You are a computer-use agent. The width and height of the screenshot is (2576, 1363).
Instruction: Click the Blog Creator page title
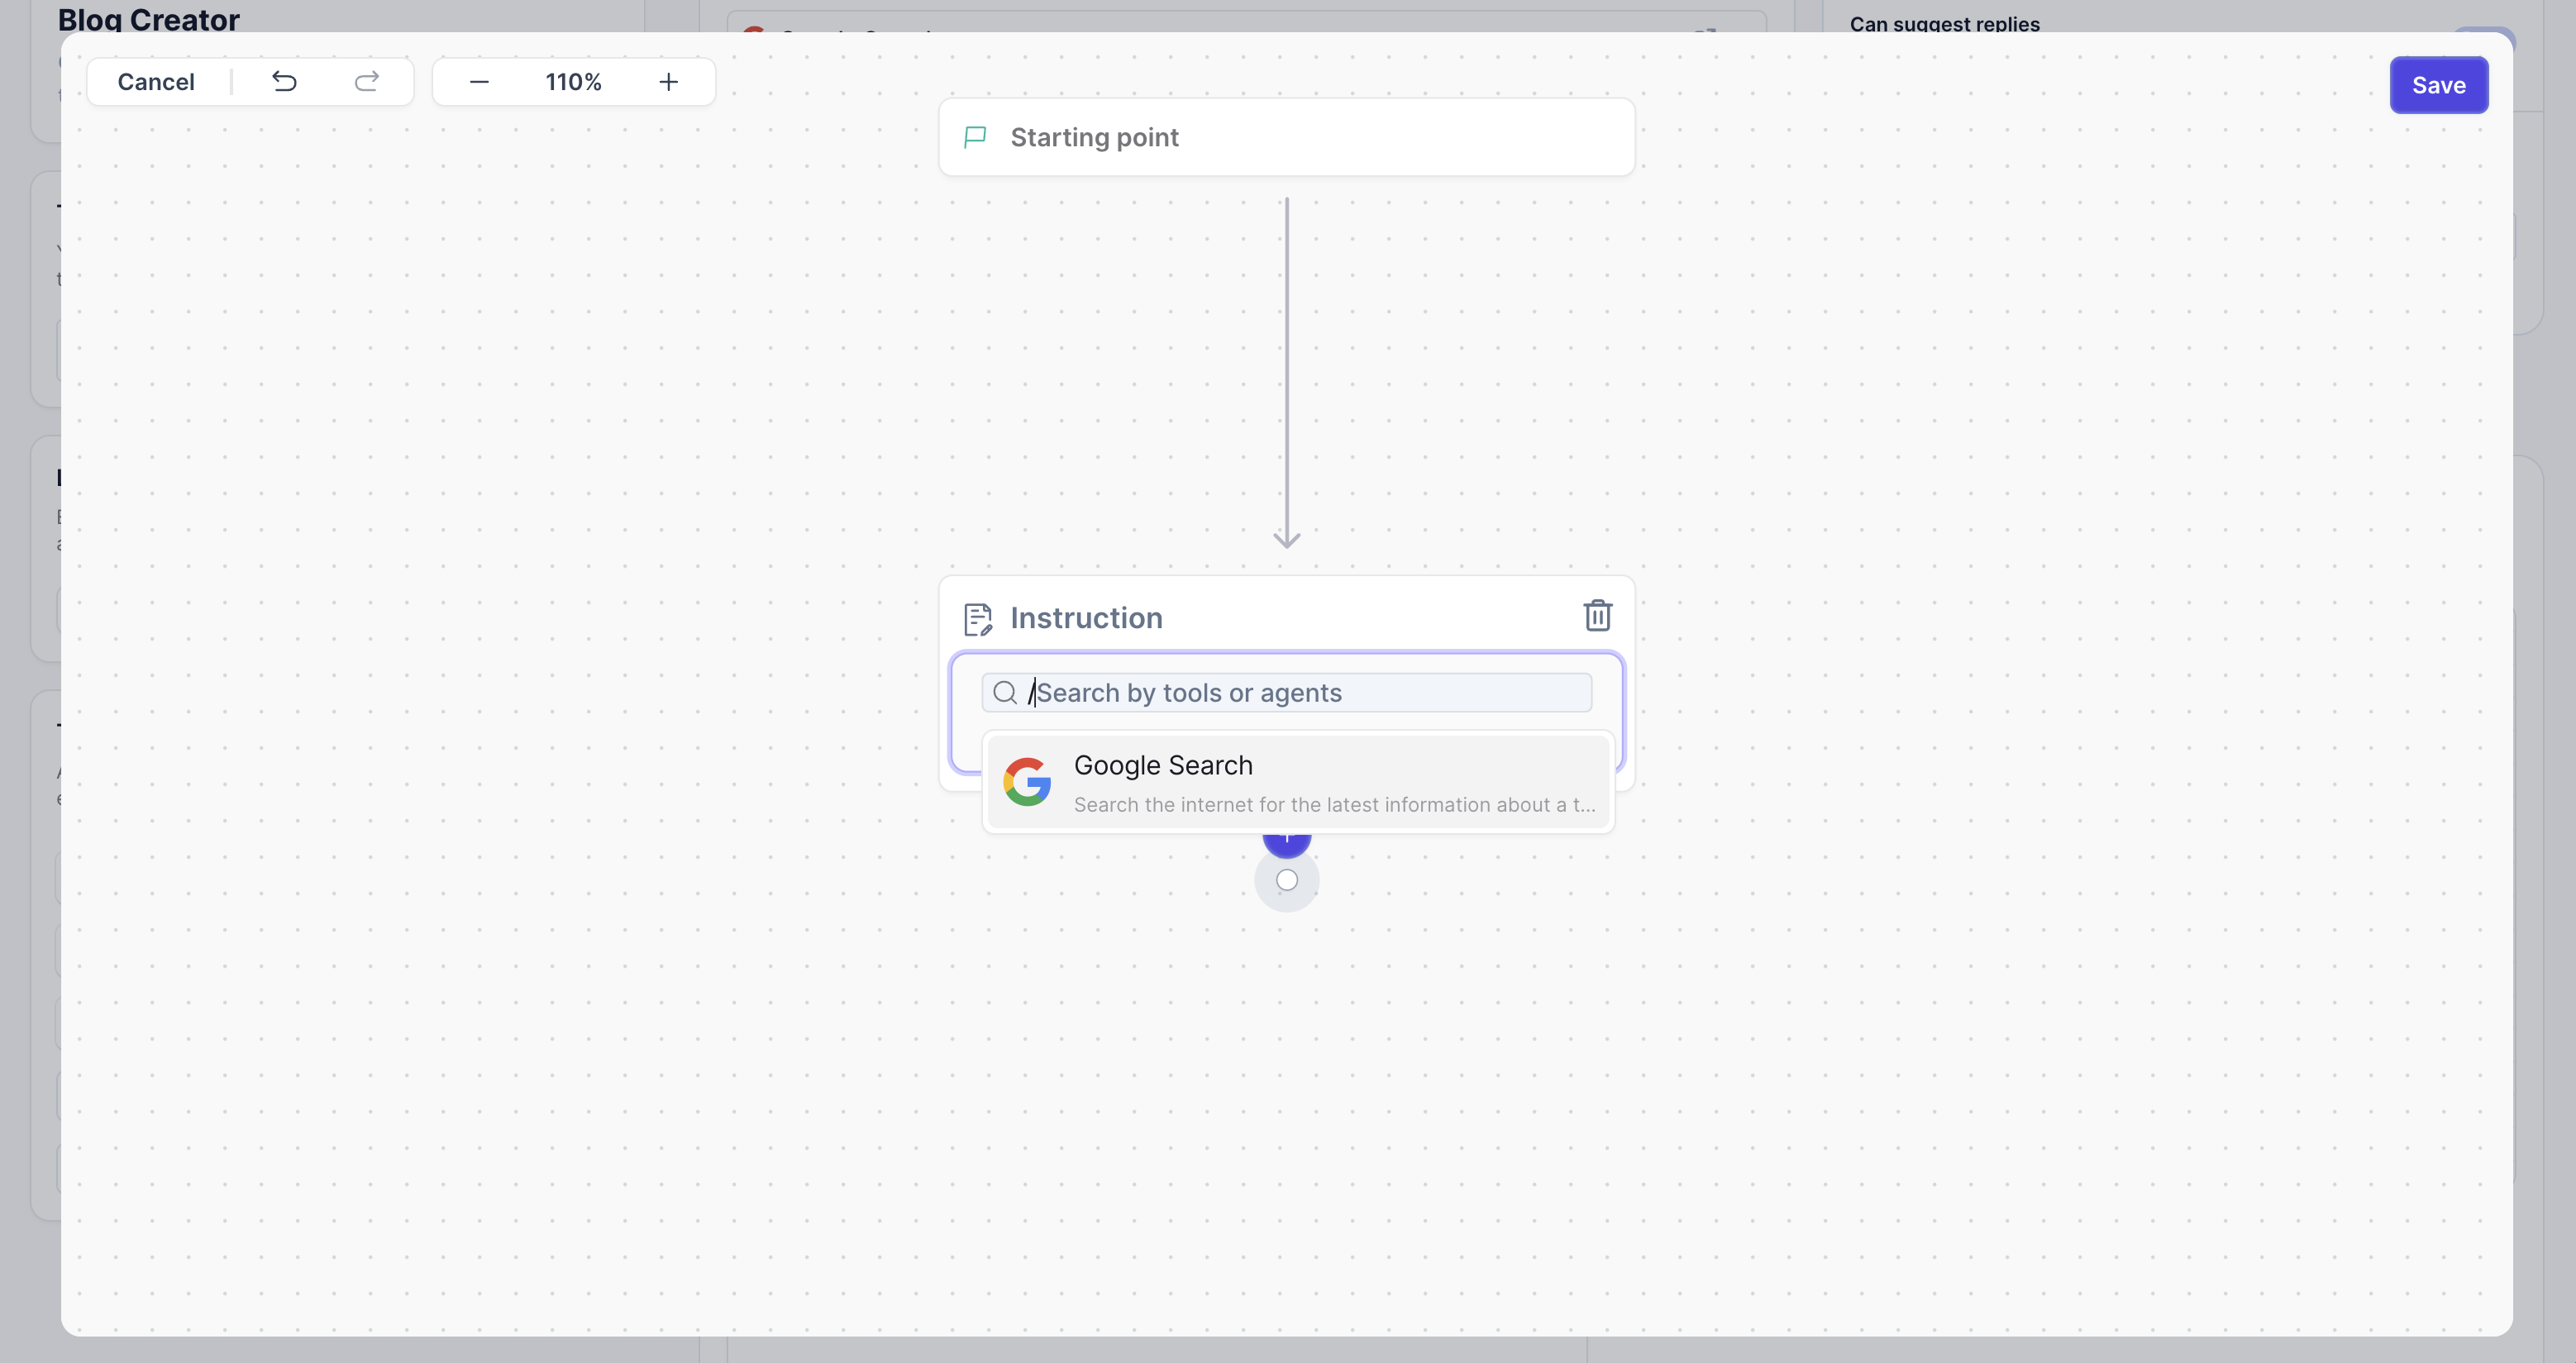coord(148,18)
